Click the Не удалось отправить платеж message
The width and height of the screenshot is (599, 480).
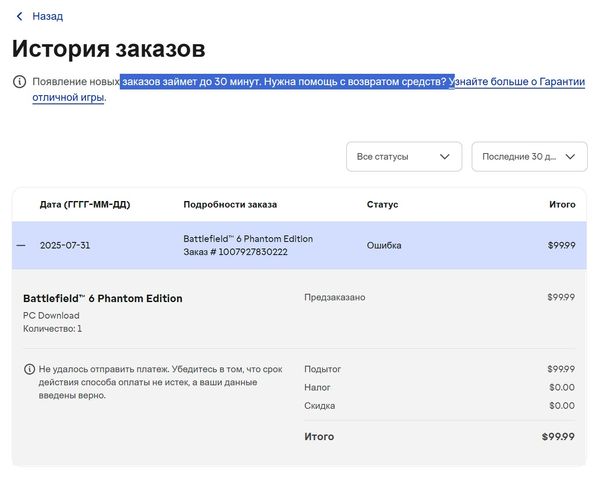160,382
